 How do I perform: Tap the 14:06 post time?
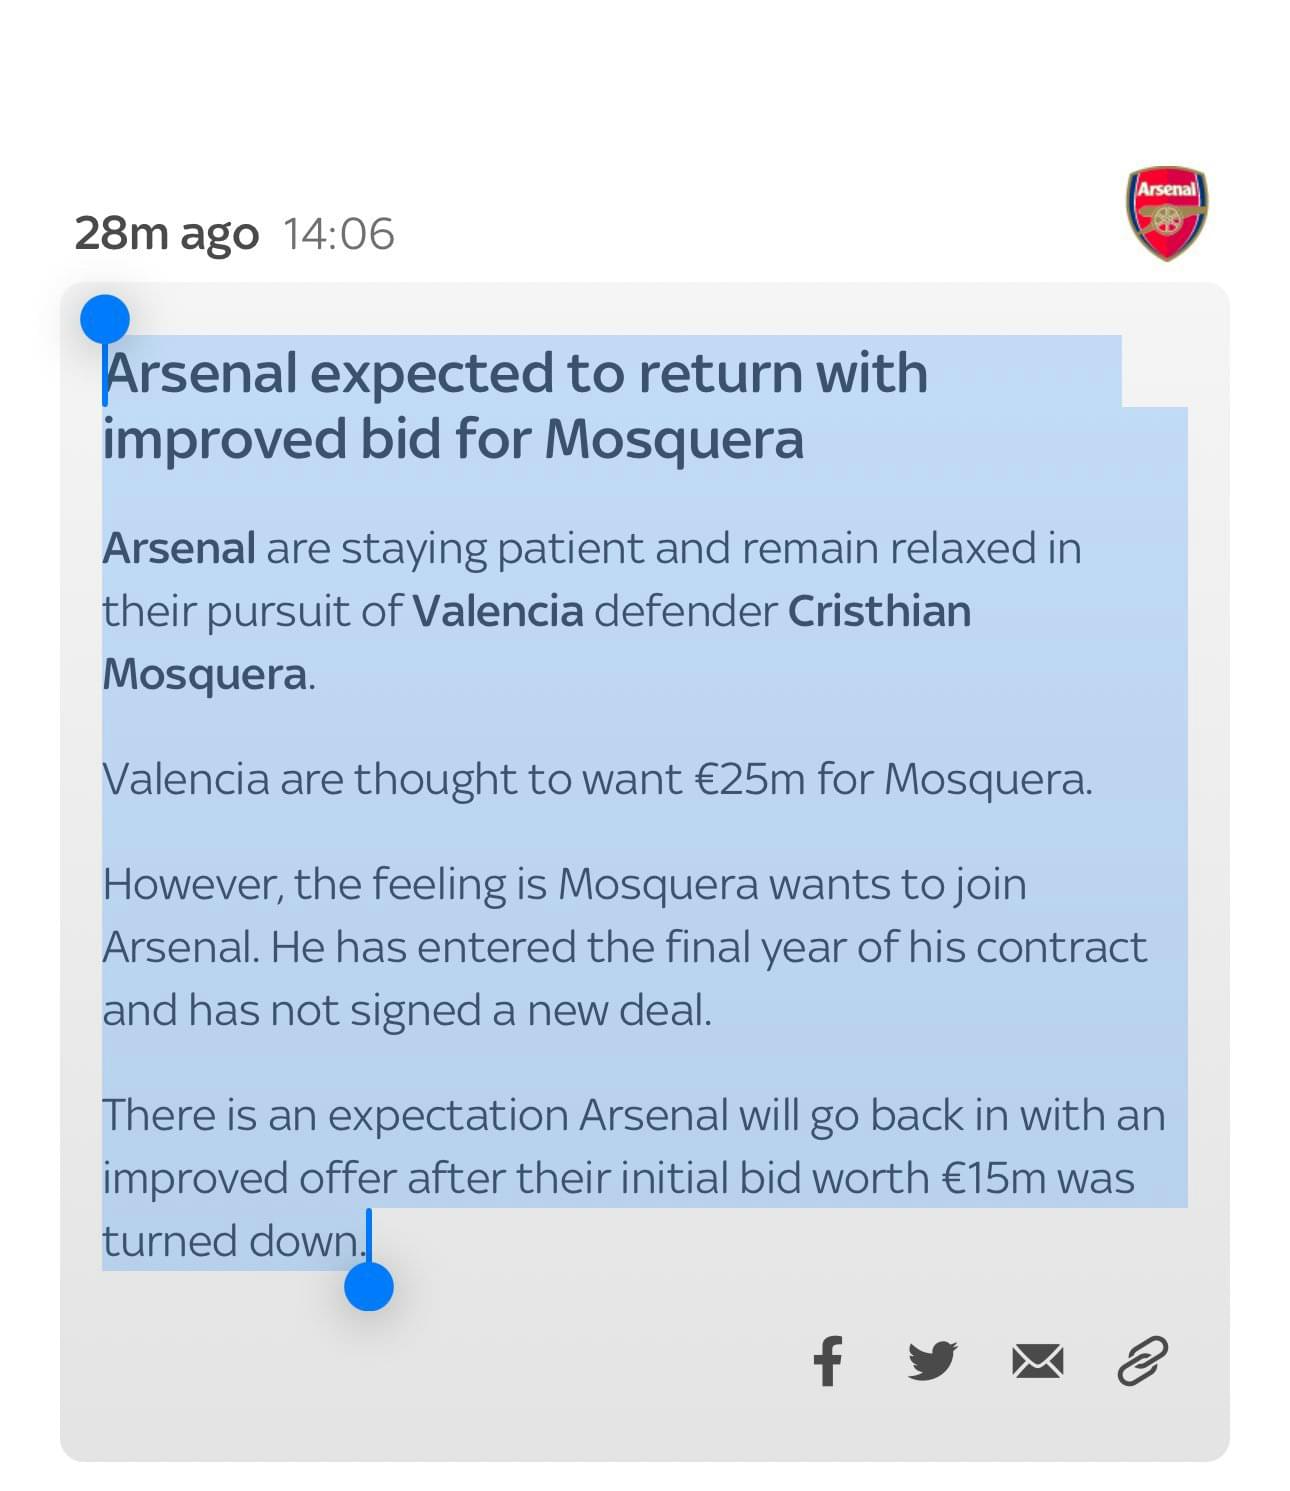point(339,234)
